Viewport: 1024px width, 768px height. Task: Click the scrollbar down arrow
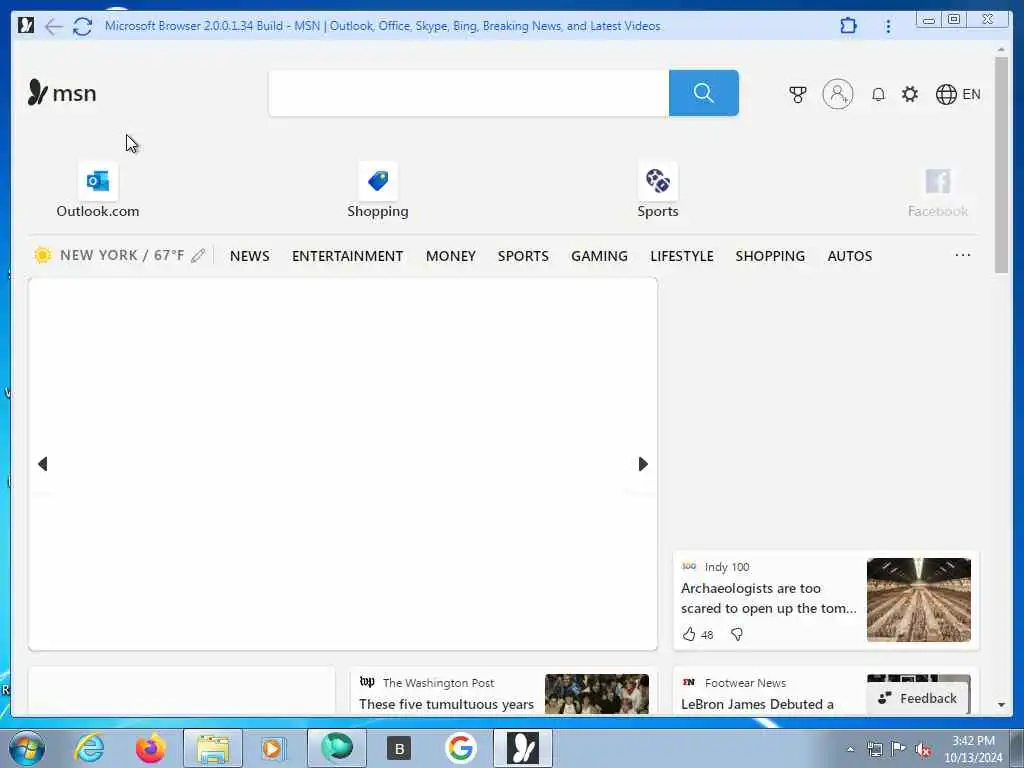point(1001,705)
